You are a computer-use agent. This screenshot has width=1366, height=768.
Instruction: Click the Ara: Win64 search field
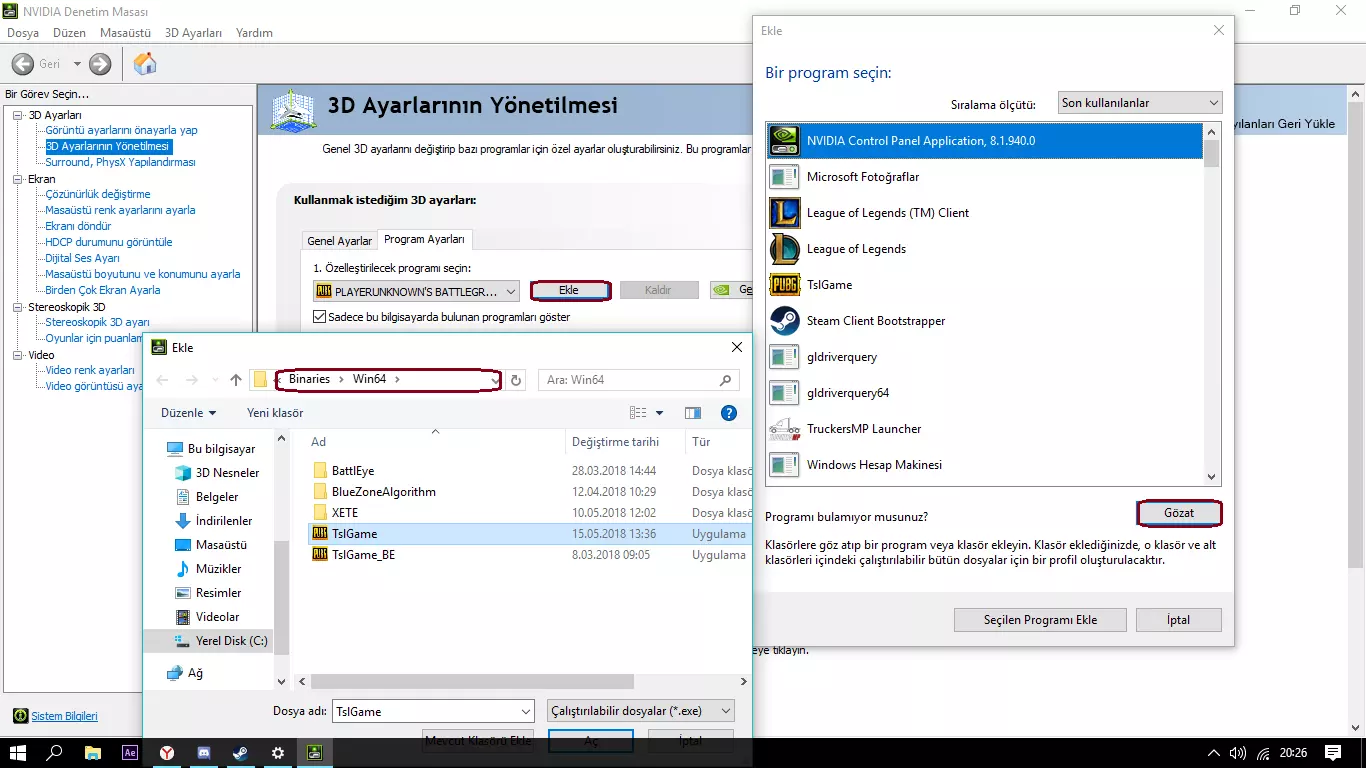pyautogui.click(x=640, y=380)
